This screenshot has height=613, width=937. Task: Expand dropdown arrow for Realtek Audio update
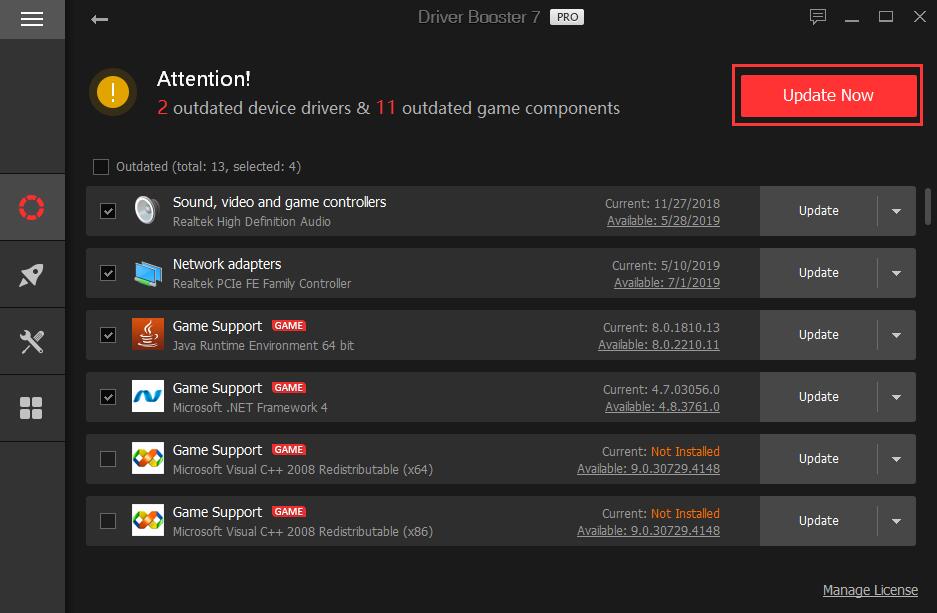(x=896, y=211)
